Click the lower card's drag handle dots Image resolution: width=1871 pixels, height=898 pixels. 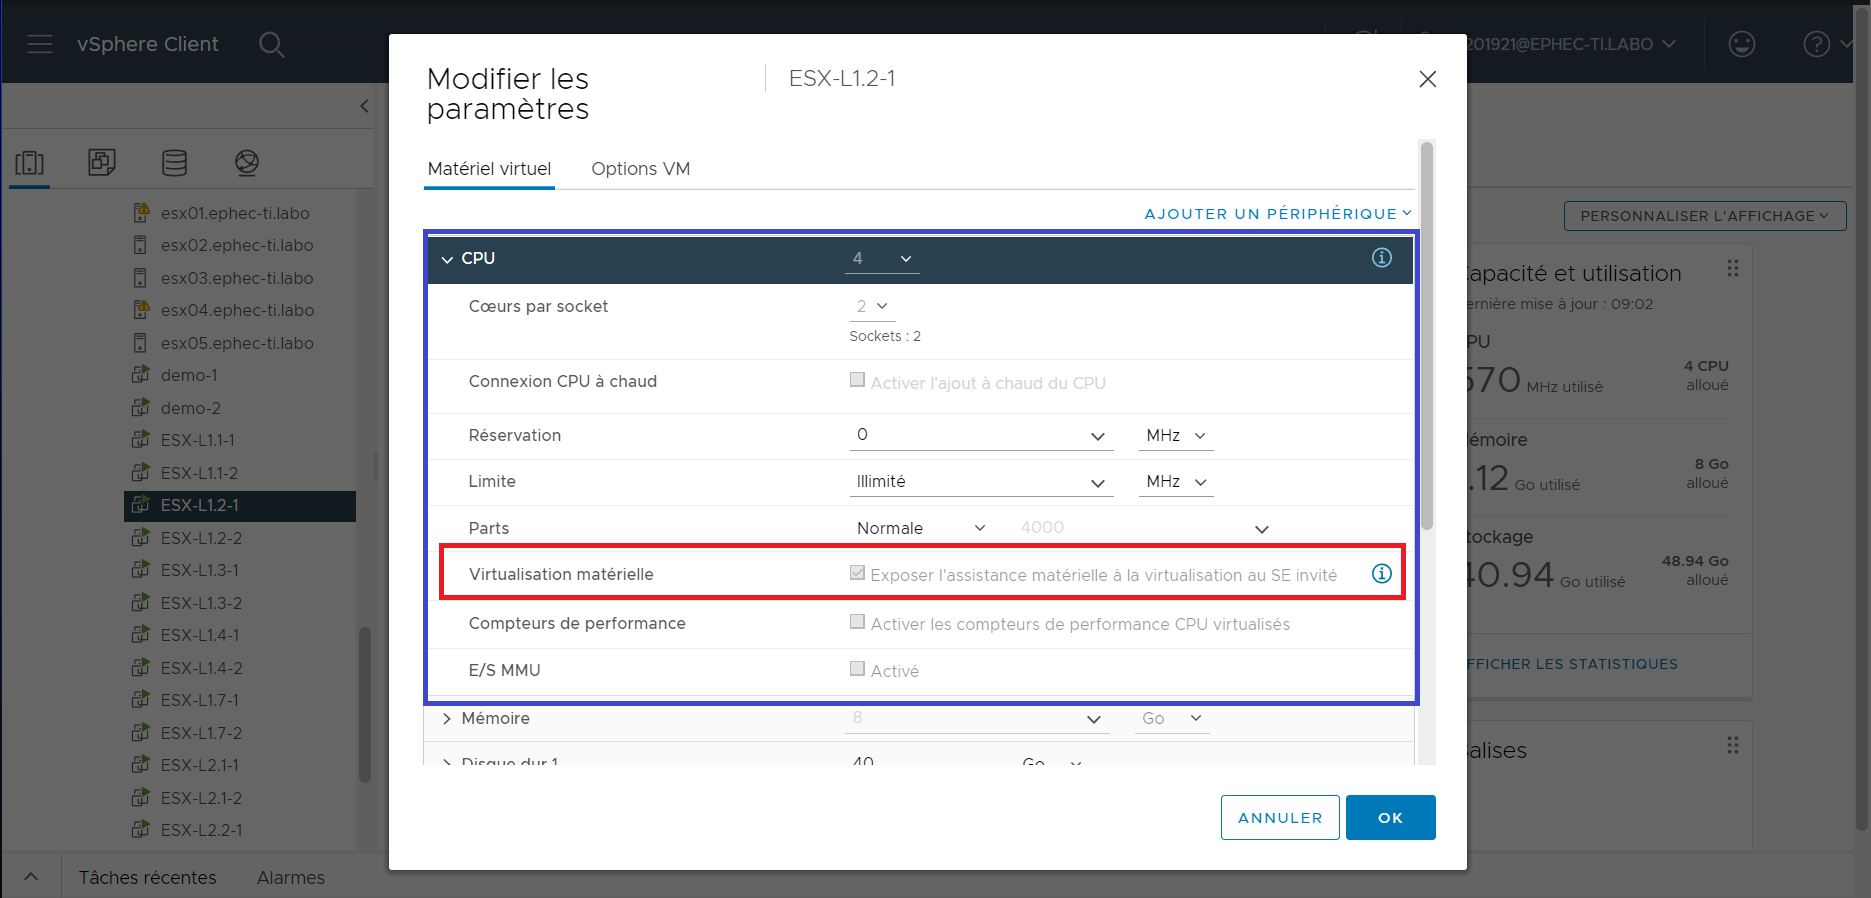pyautogui.click(x=1733, y=745)
